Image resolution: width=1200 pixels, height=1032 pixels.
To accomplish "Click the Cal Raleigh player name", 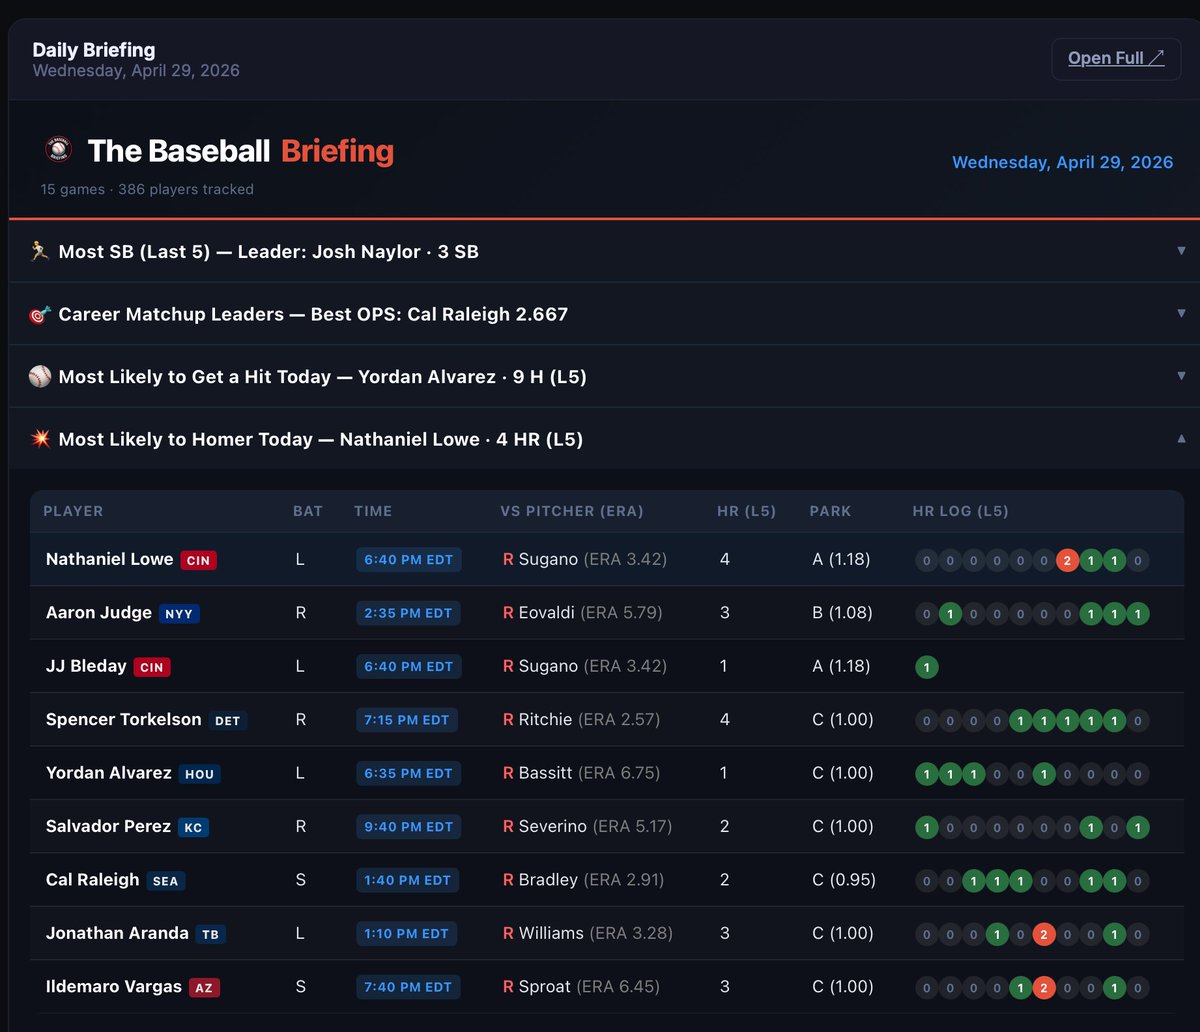I will point(93,879).
